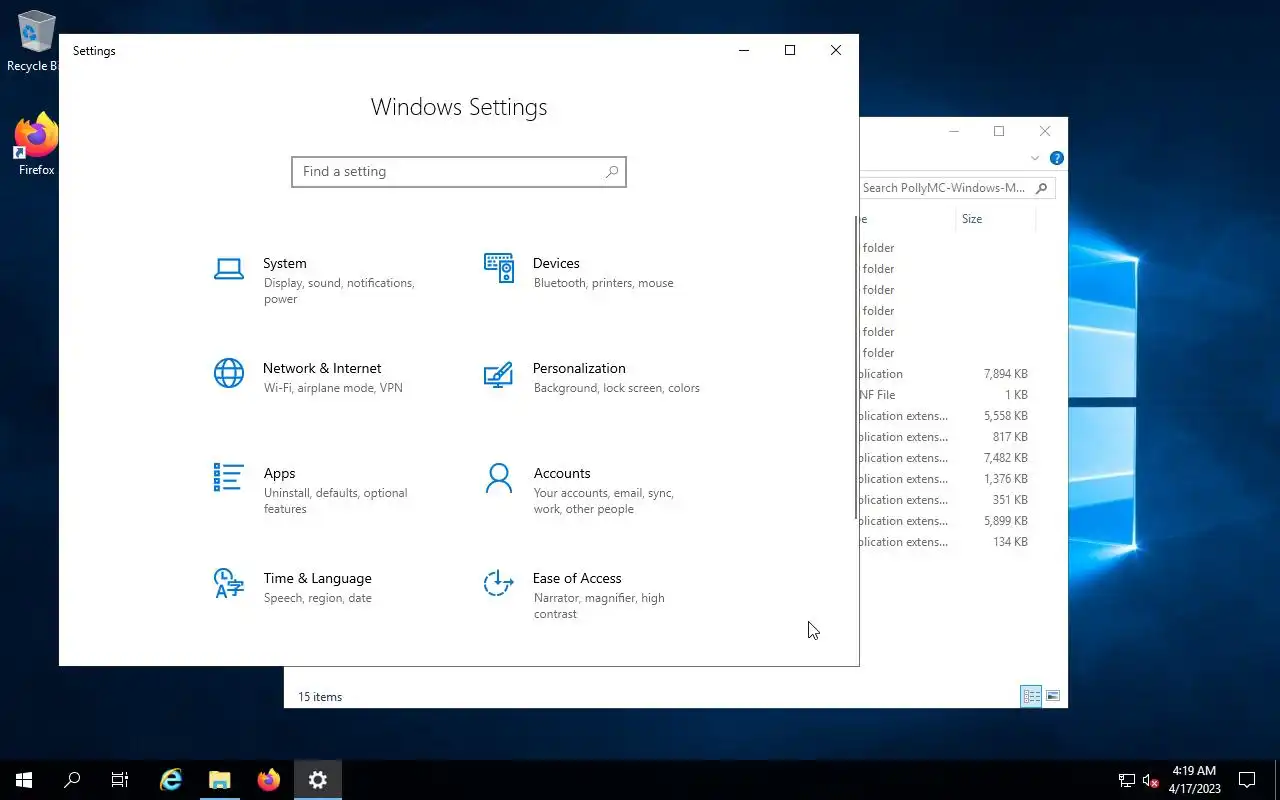Open the Accounts person icon
The image size is (1280, 800).
pos(498,478)
